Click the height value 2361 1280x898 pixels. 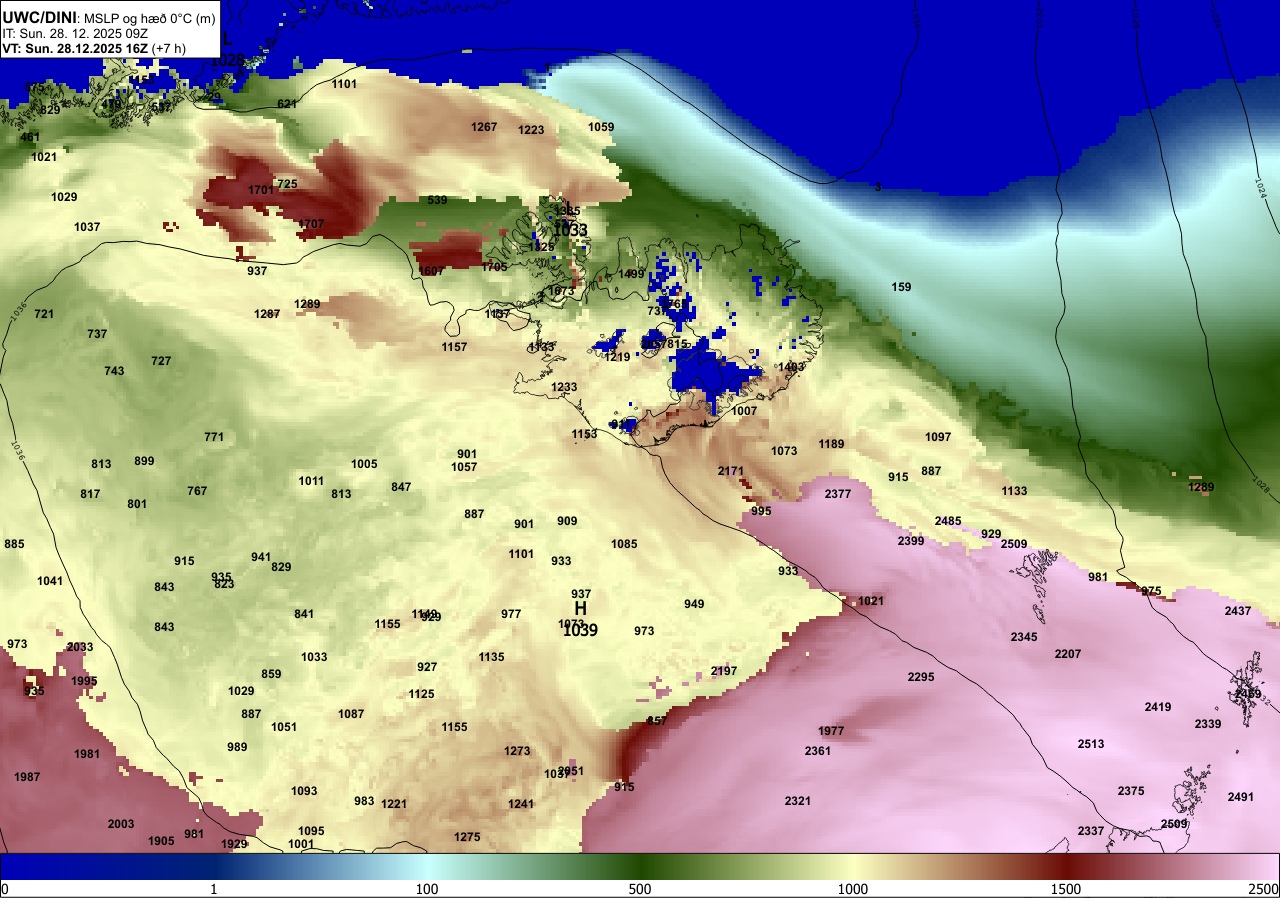(818, 751)
